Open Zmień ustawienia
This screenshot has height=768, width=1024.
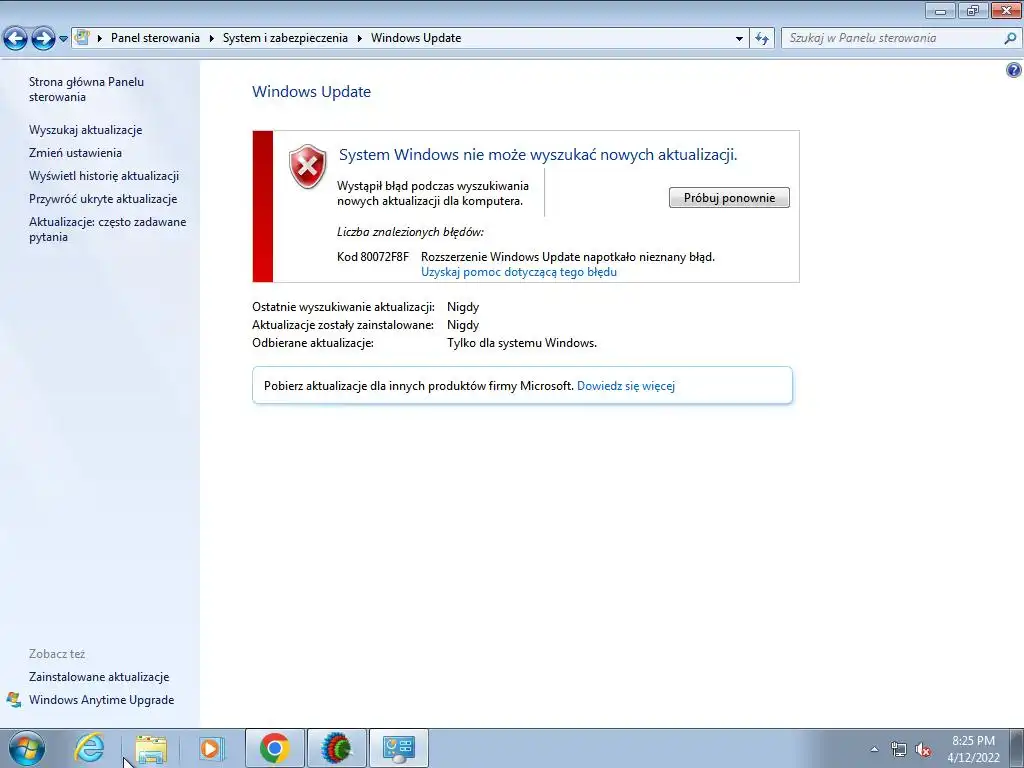(75, 153)
